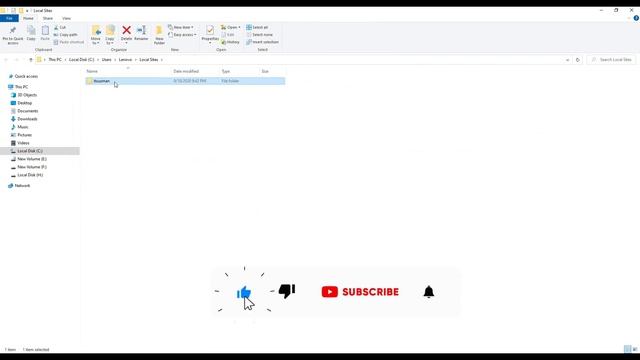
Task: Click Paste shortcut in the ribbon
Action: 69,42
